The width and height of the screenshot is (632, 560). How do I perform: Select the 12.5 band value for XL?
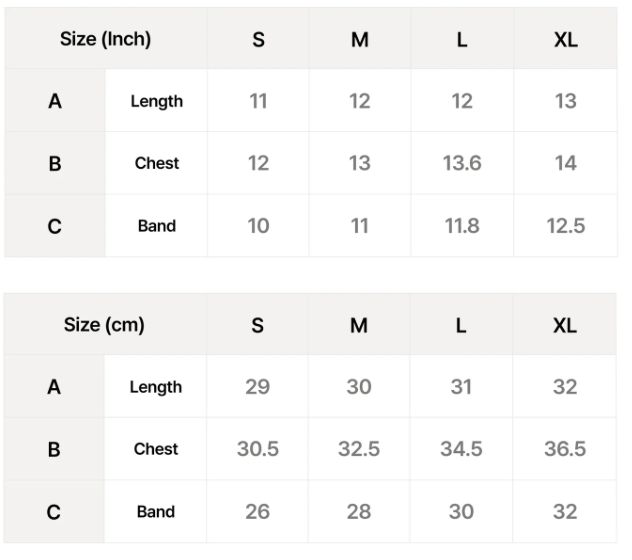point(565,226)
